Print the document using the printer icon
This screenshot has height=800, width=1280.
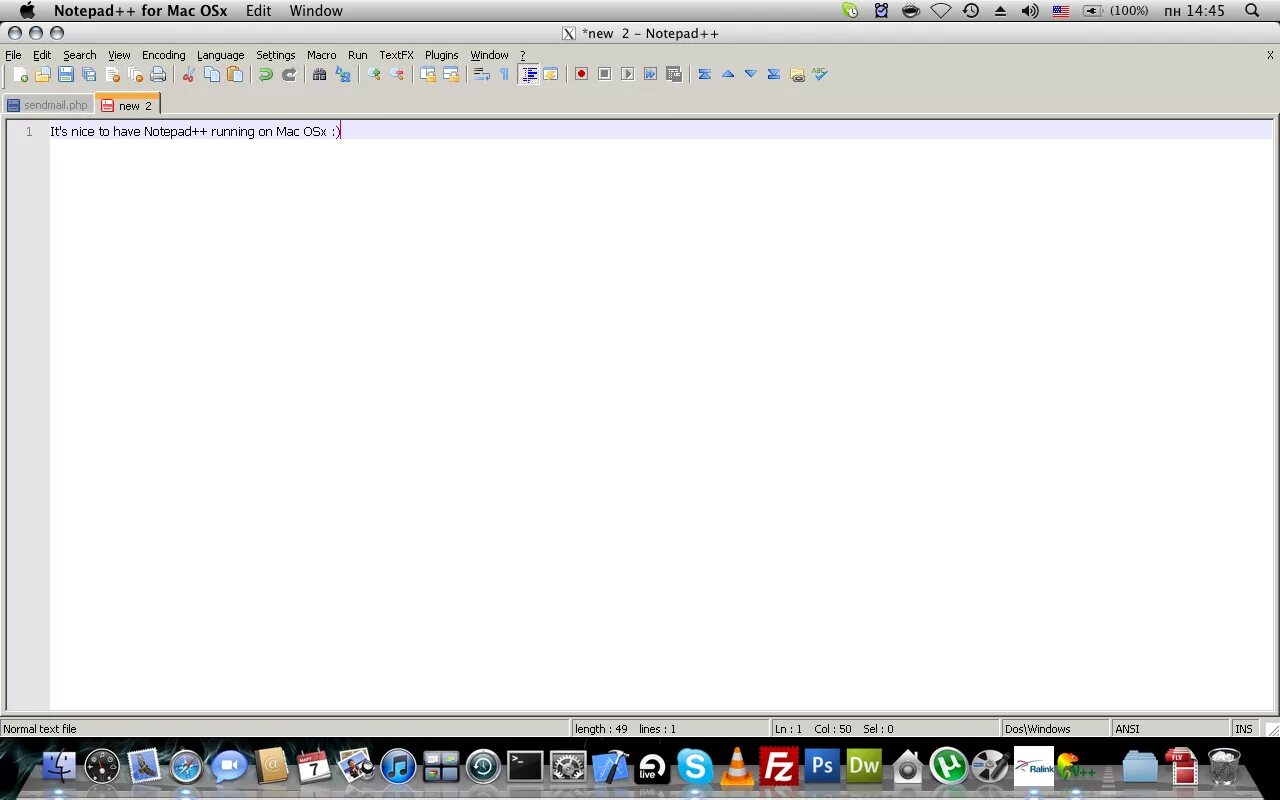tap(158, 74)
